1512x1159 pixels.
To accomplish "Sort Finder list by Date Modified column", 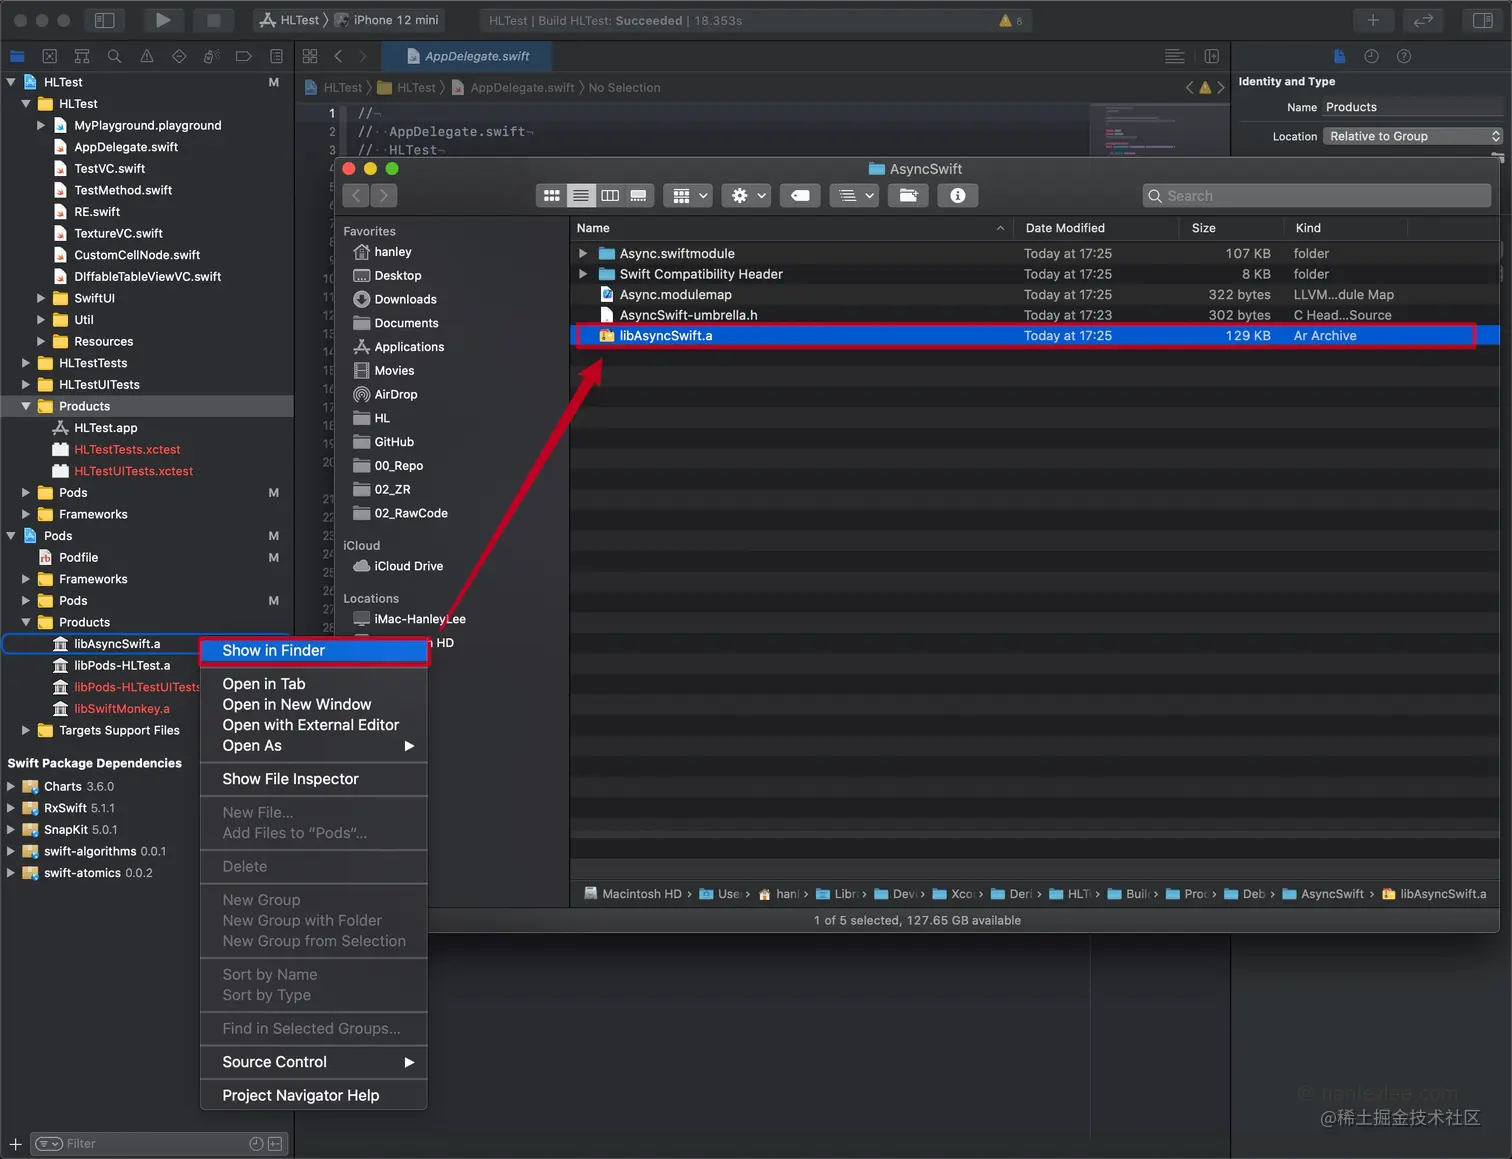I will [1097, 228].
